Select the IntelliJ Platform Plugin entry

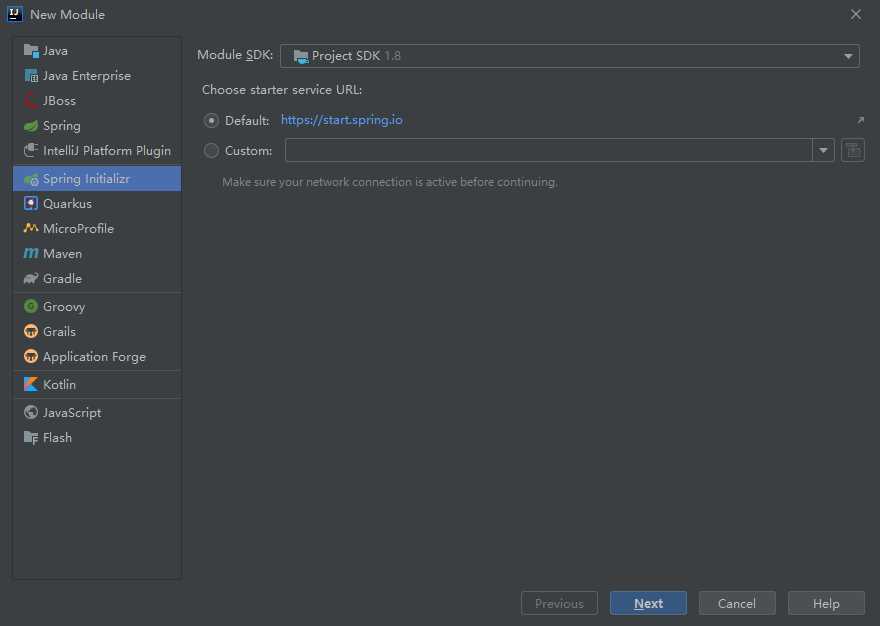click(x=97, y=150)
